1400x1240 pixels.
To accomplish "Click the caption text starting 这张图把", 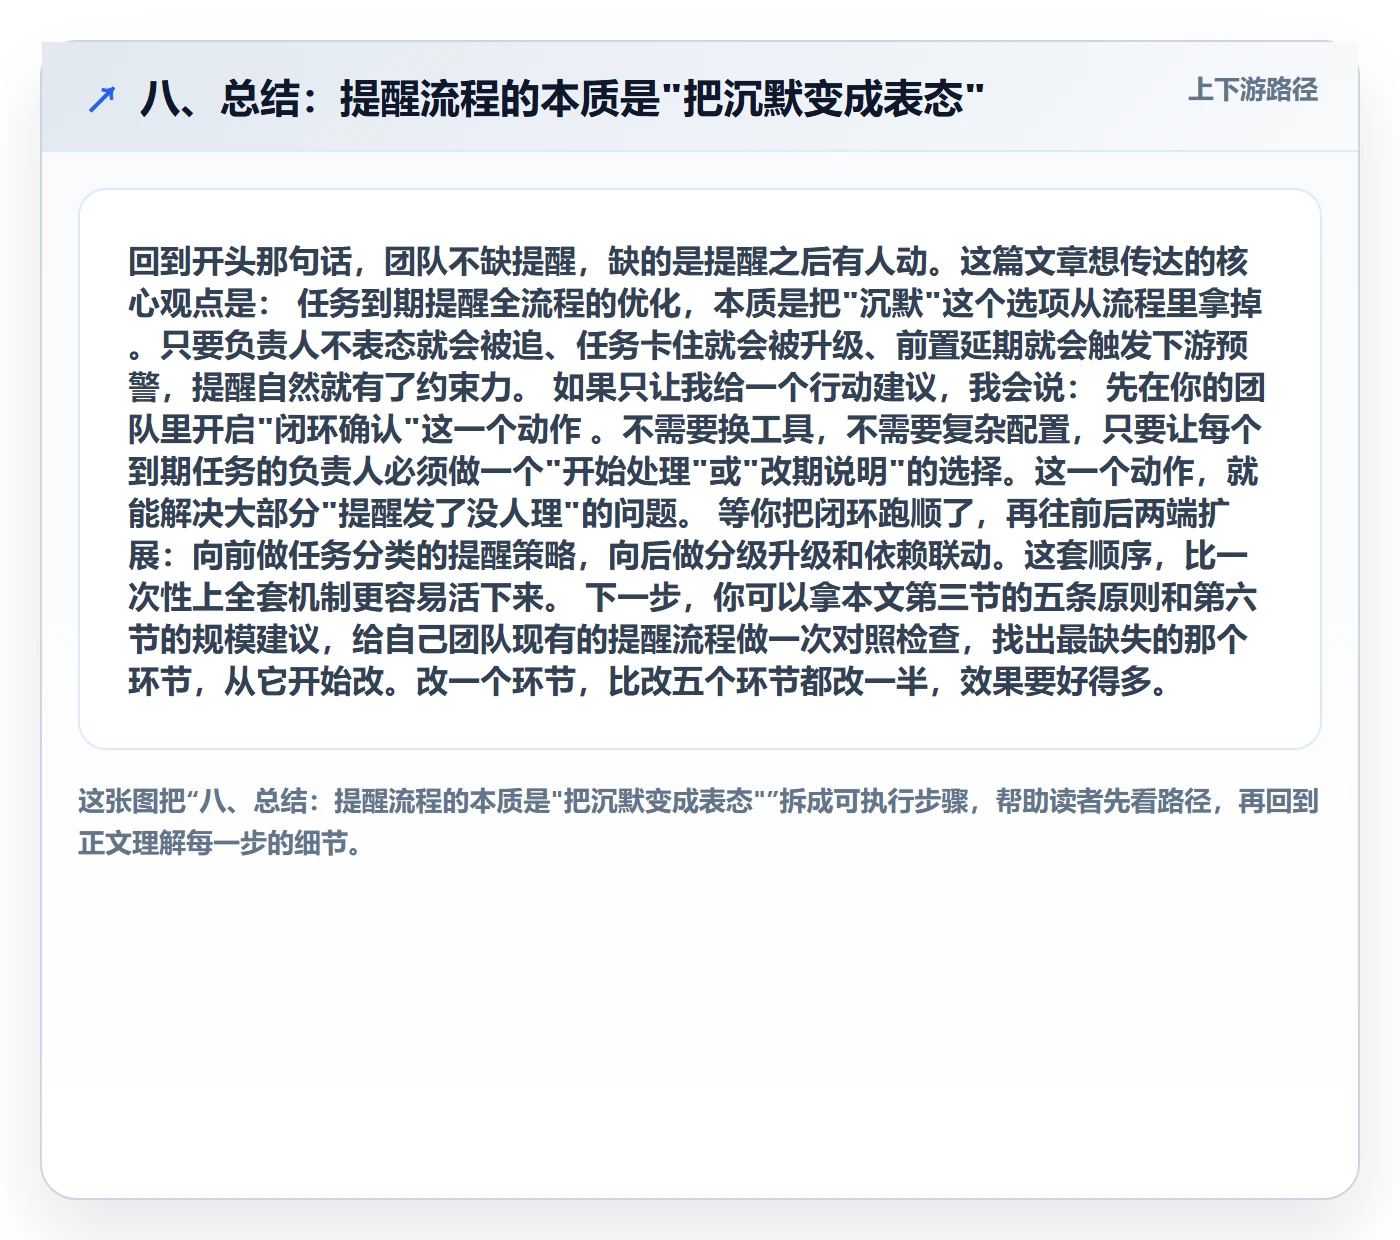I will point(699,822).
